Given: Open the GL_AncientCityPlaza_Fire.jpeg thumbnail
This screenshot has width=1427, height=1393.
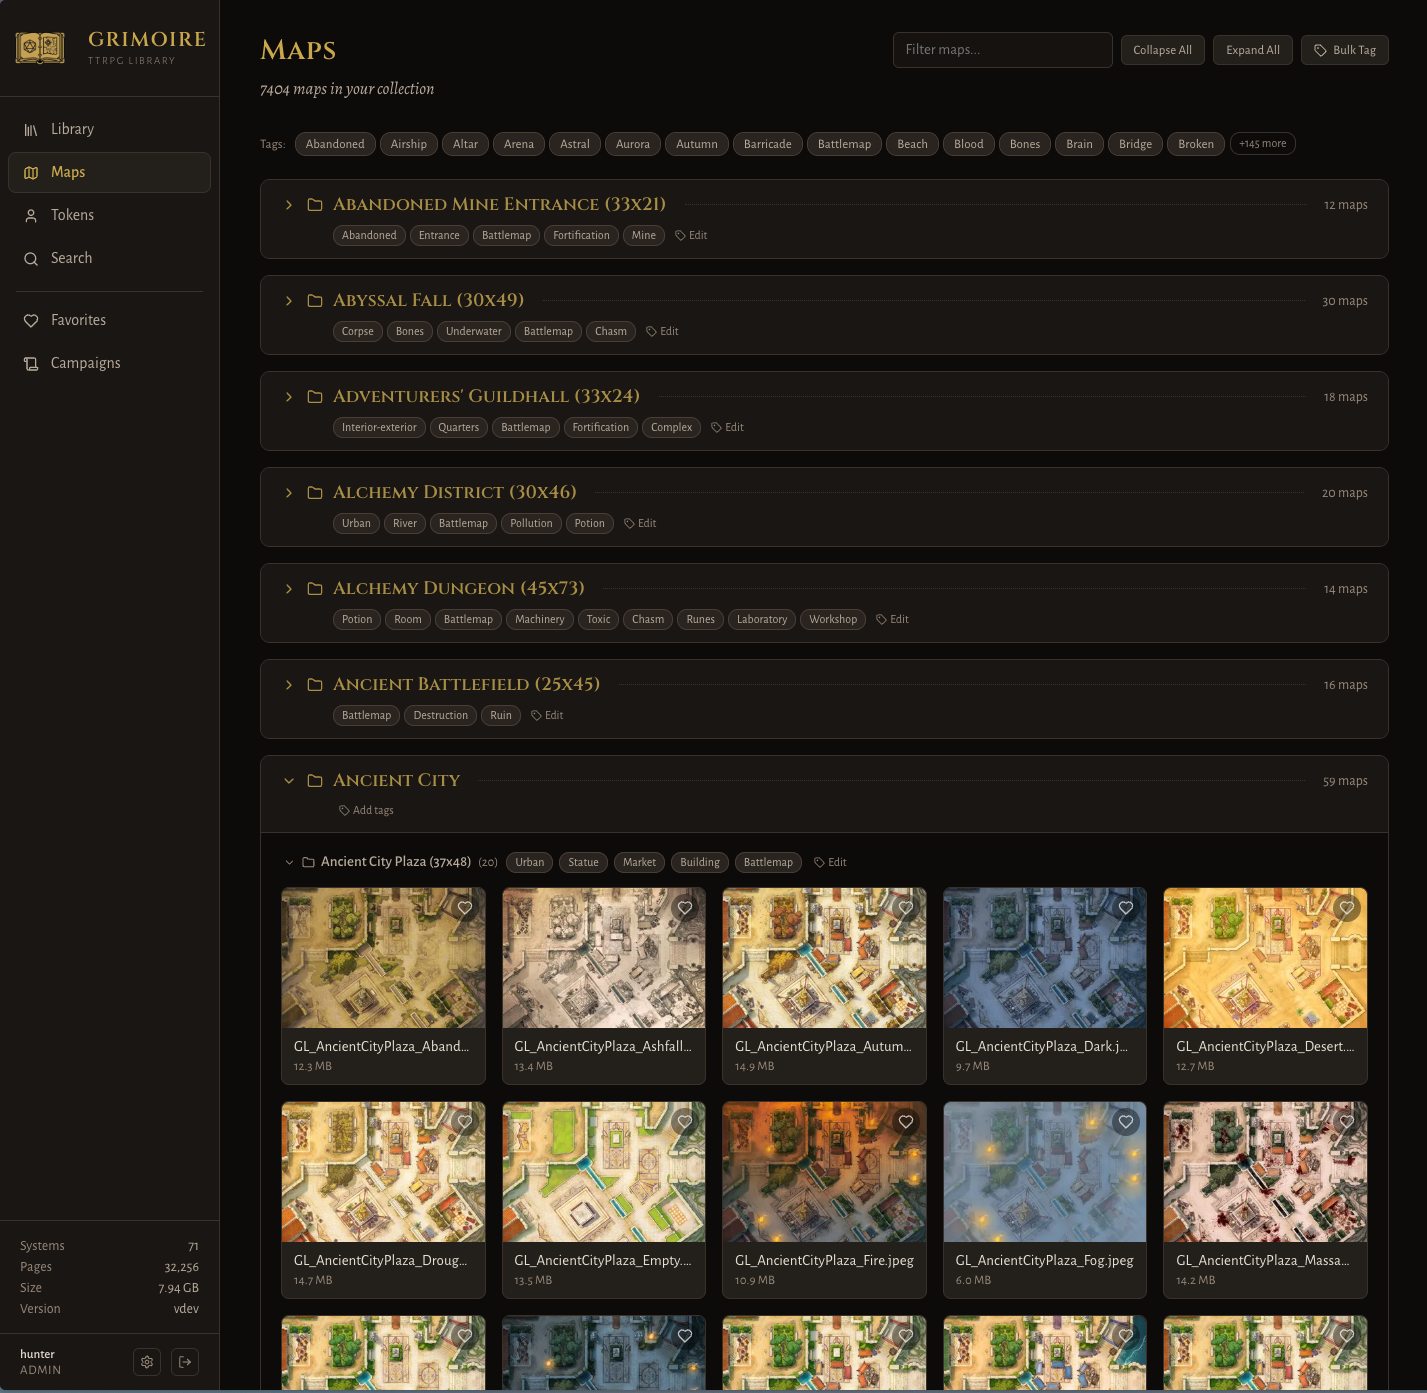Looking at the screenshot, I should (824, 1172).
